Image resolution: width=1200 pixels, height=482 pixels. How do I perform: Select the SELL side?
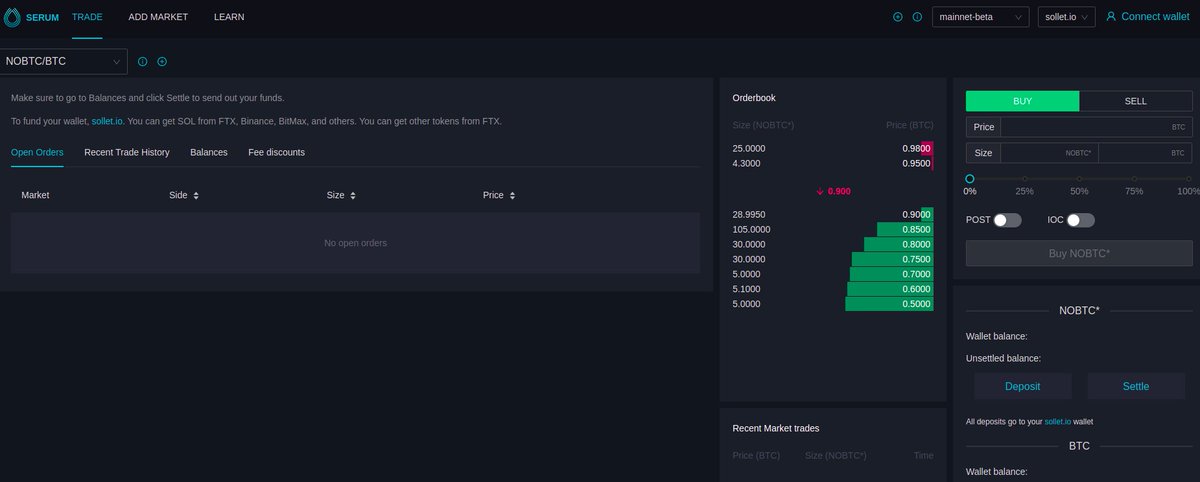pyautogui.click(x=1136, y=101)
